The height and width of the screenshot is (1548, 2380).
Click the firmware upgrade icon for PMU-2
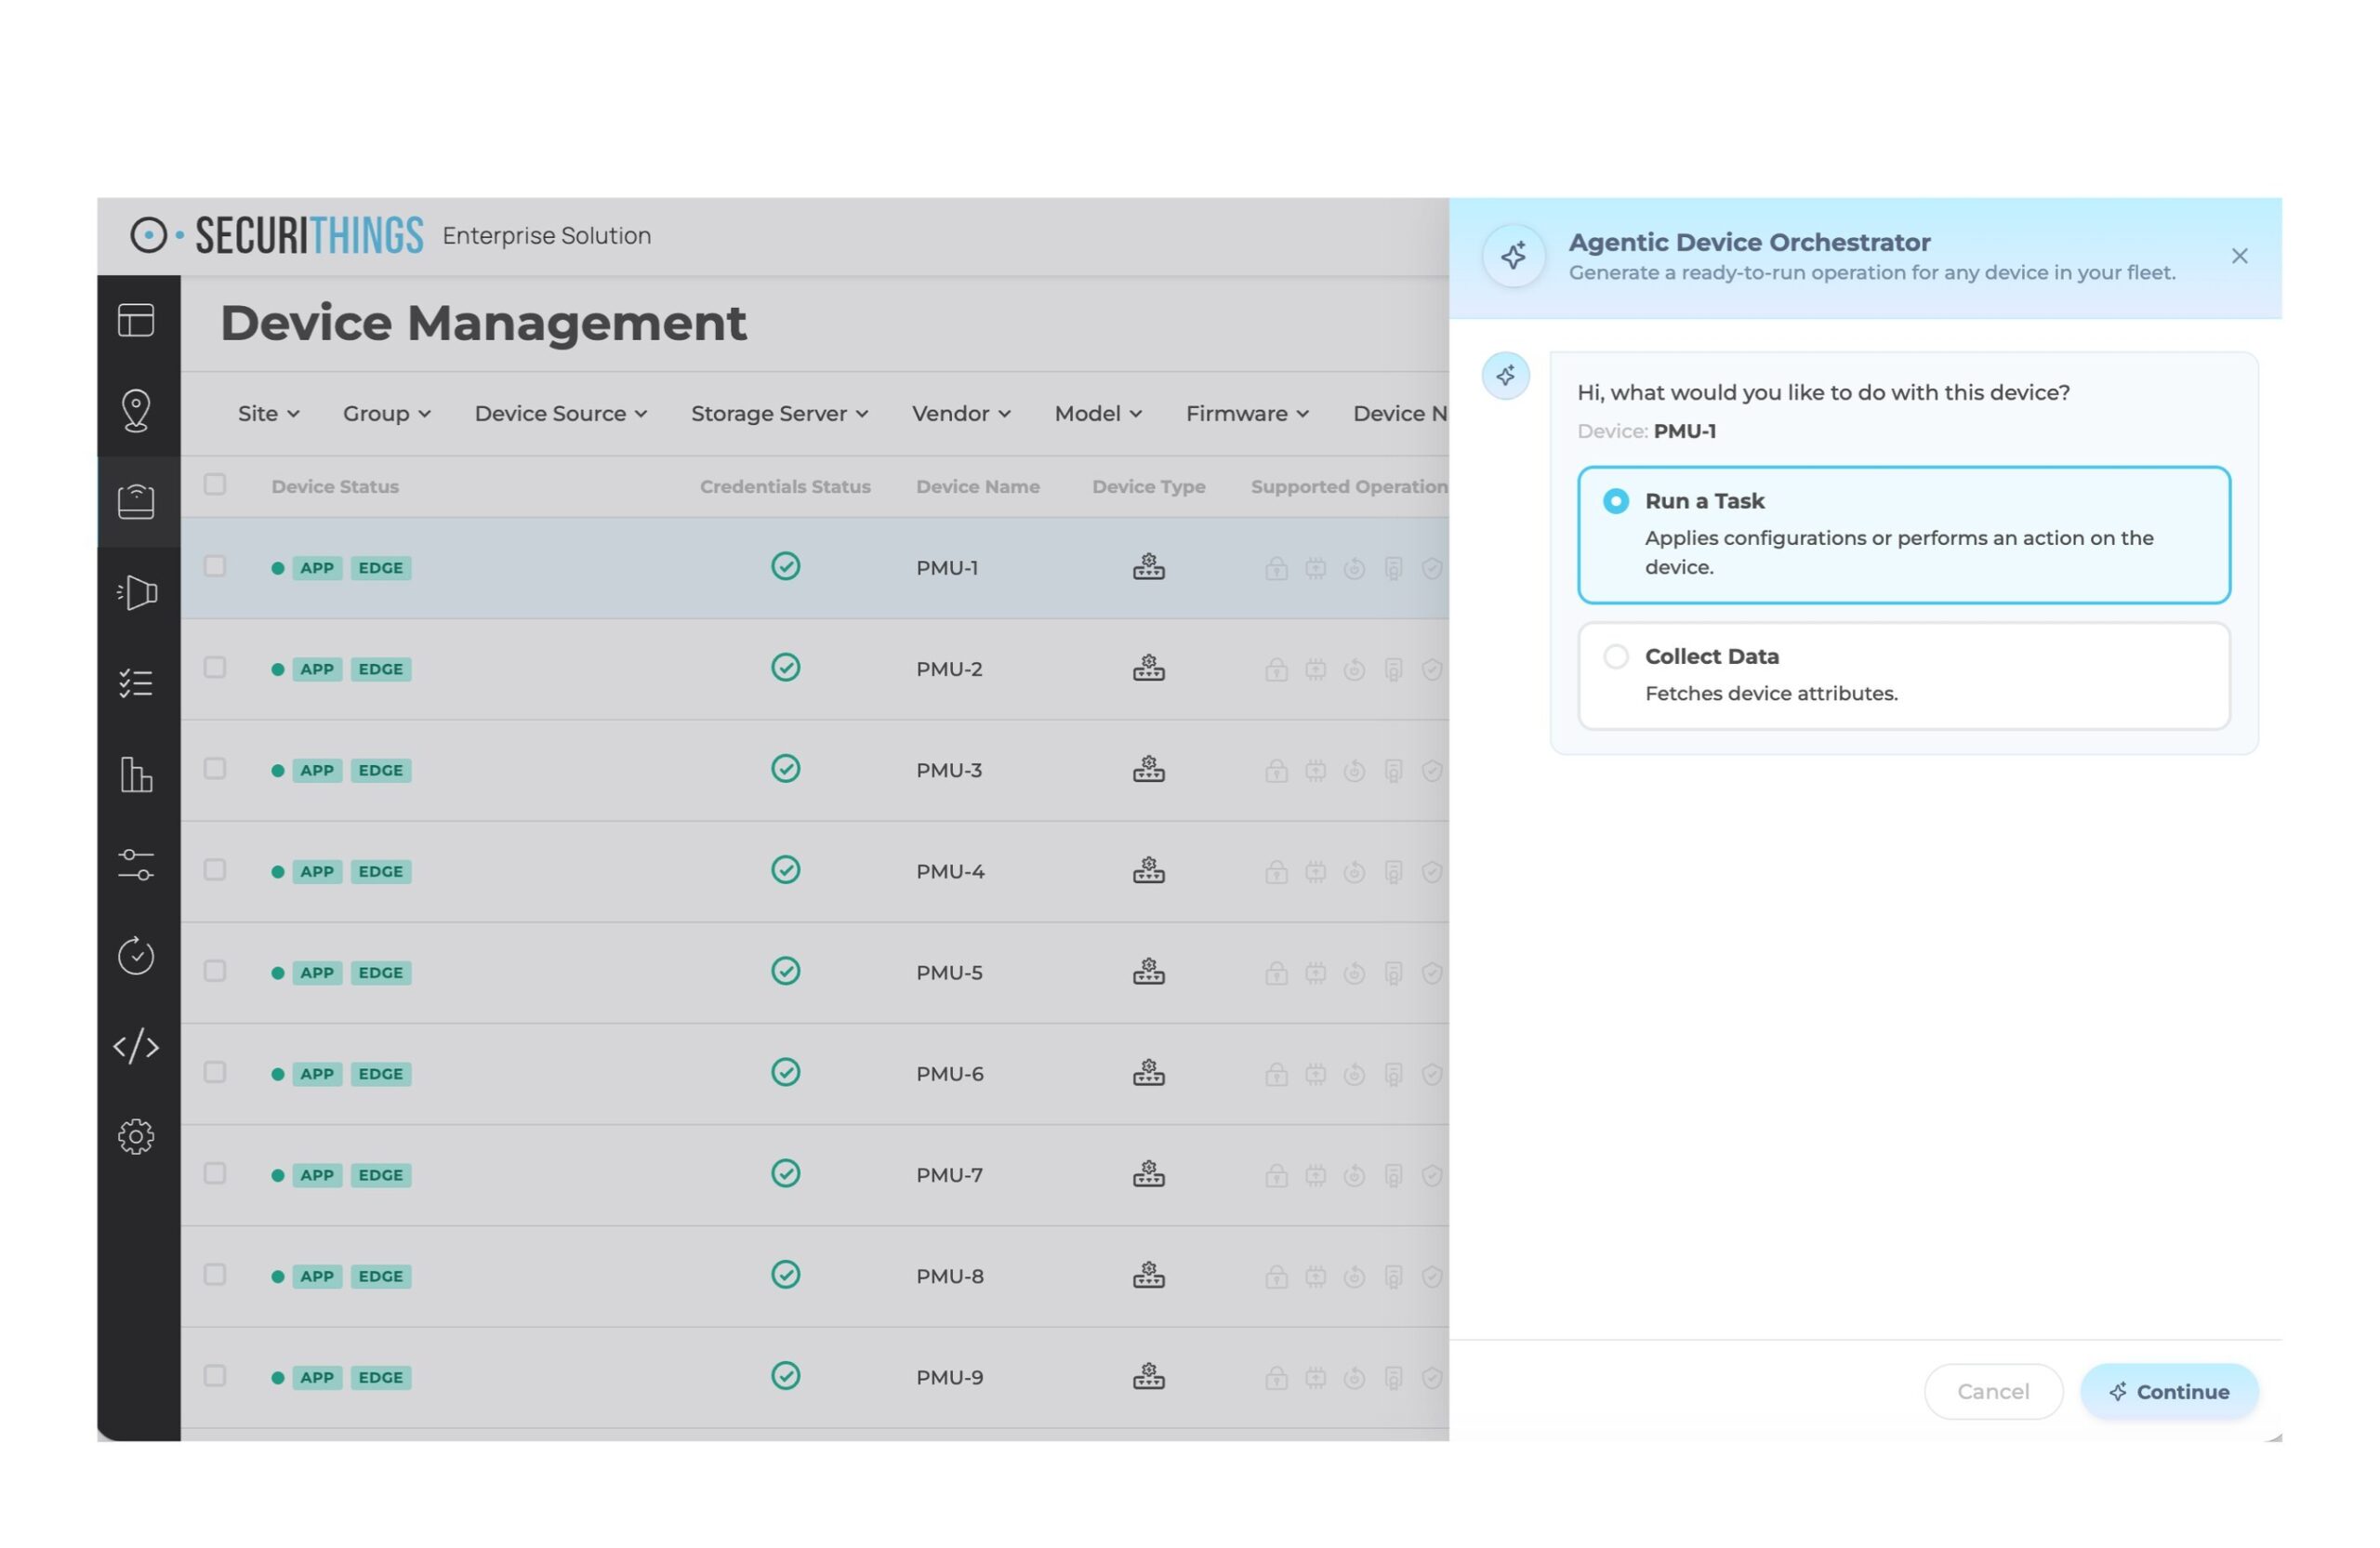tap(1315, 668)
